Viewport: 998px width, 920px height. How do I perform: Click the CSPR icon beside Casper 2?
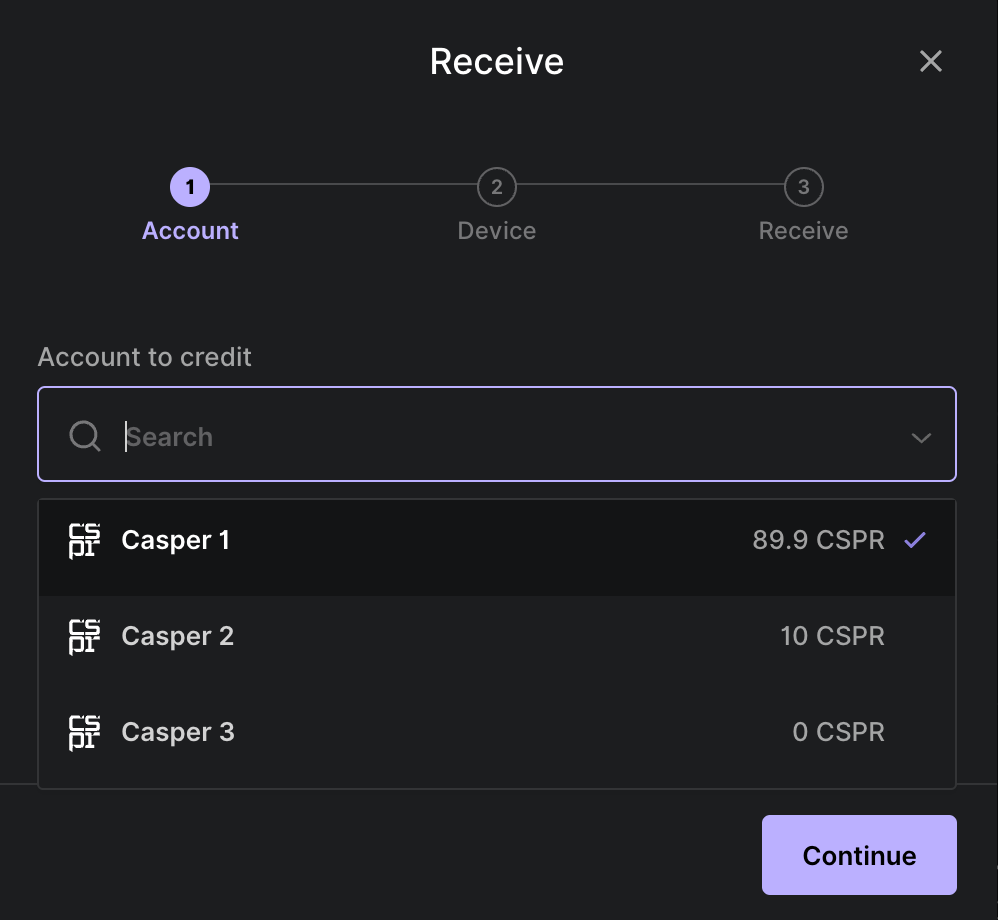[84, 636]
